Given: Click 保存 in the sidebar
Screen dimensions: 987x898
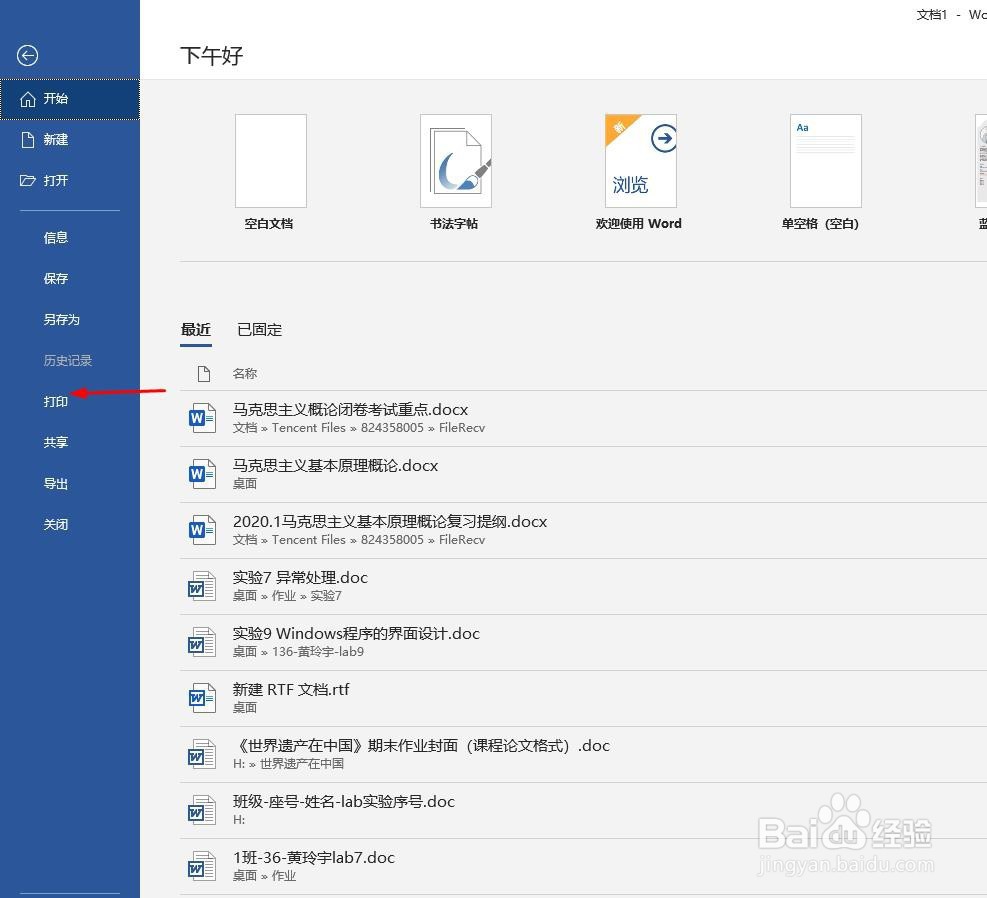Looking at the screenshot, I should coord(70,278).
